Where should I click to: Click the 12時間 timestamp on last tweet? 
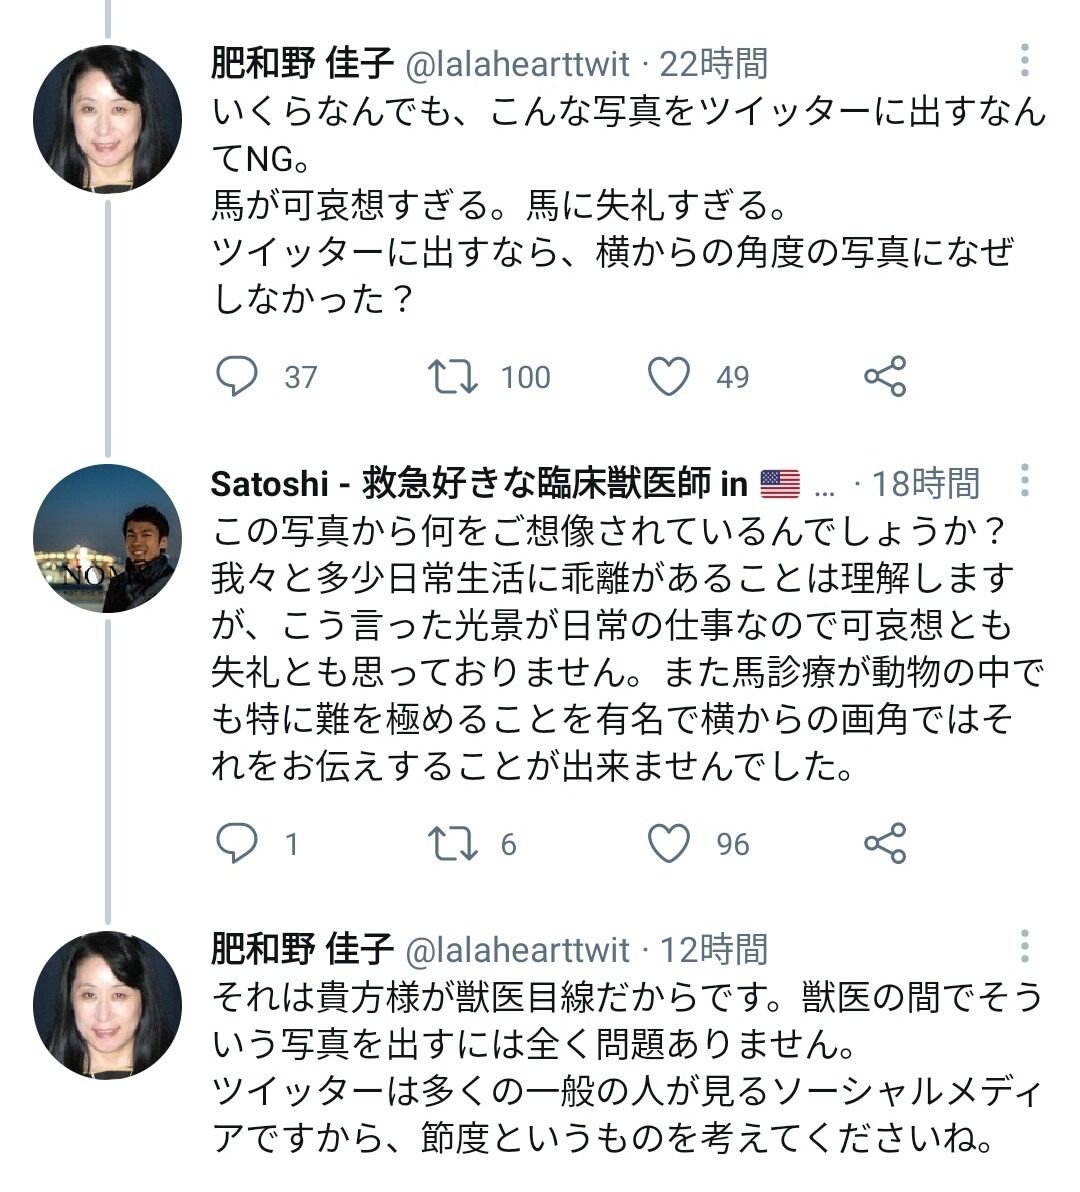(714, 949)
